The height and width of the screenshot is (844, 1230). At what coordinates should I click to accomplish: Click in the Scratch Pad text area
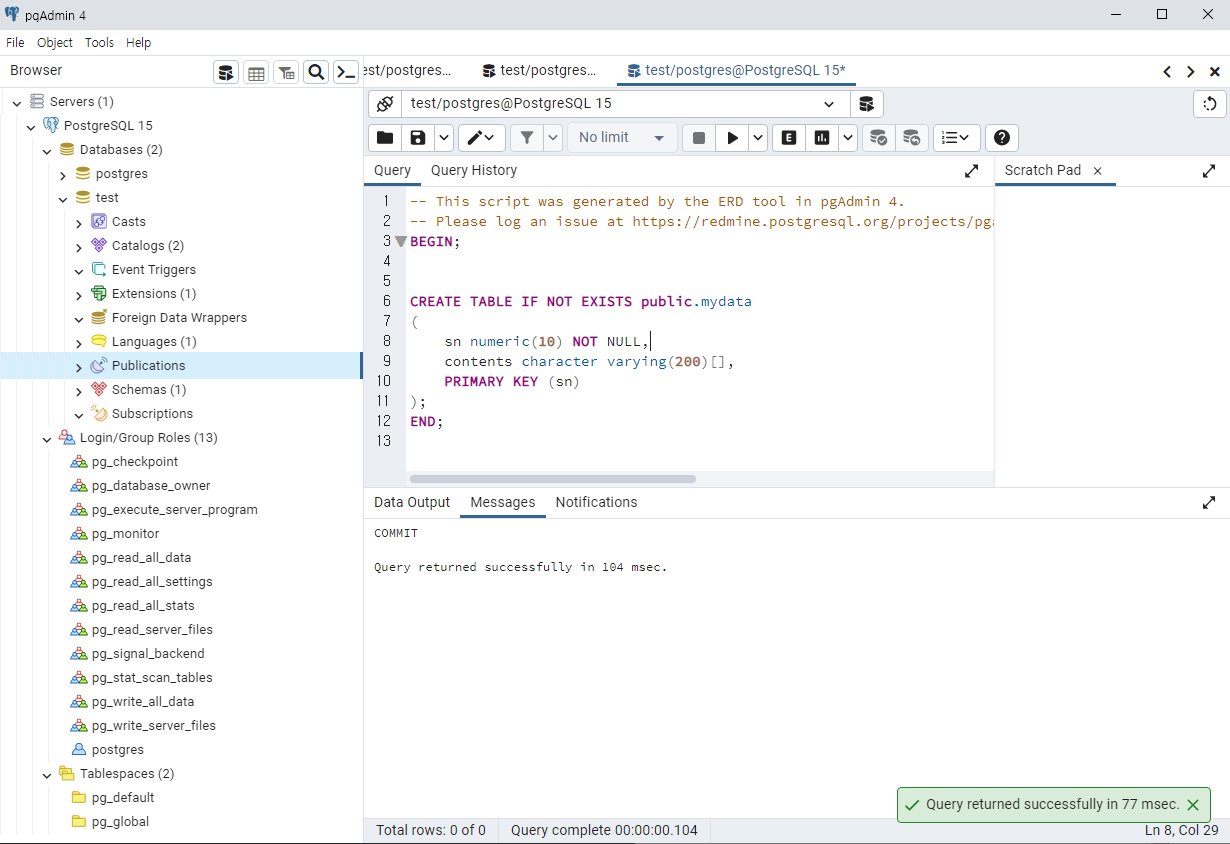[x=1112, y=336]
